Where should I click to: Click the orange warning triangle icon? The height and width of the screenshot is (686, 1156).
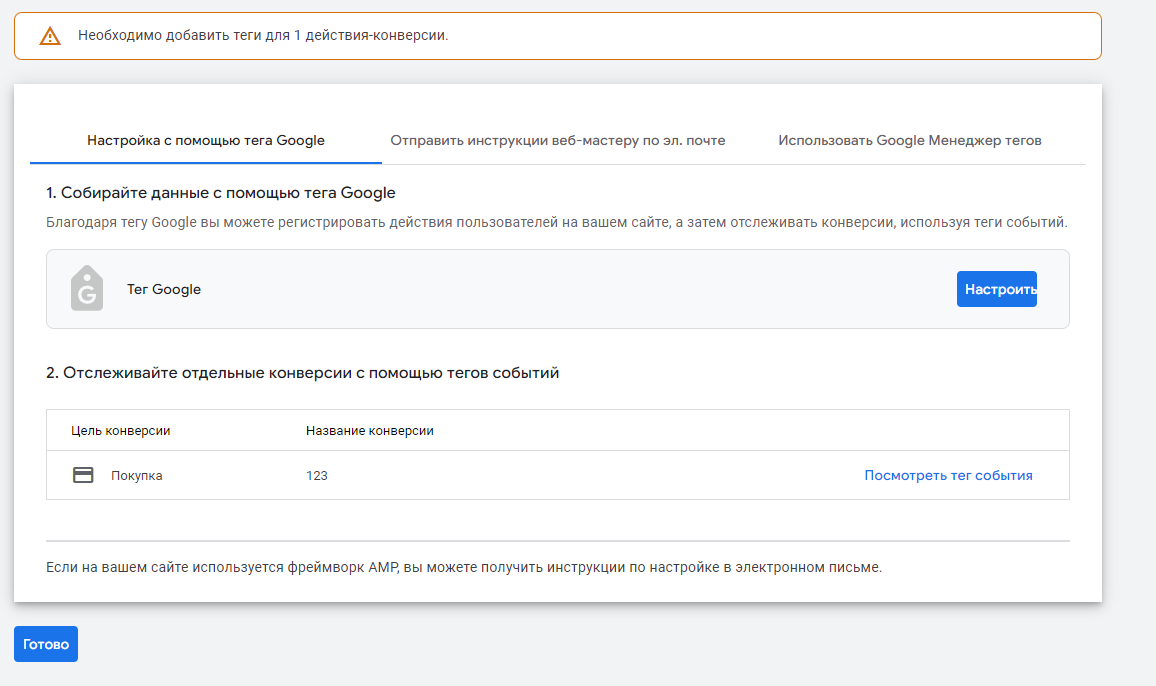[50, 36]
